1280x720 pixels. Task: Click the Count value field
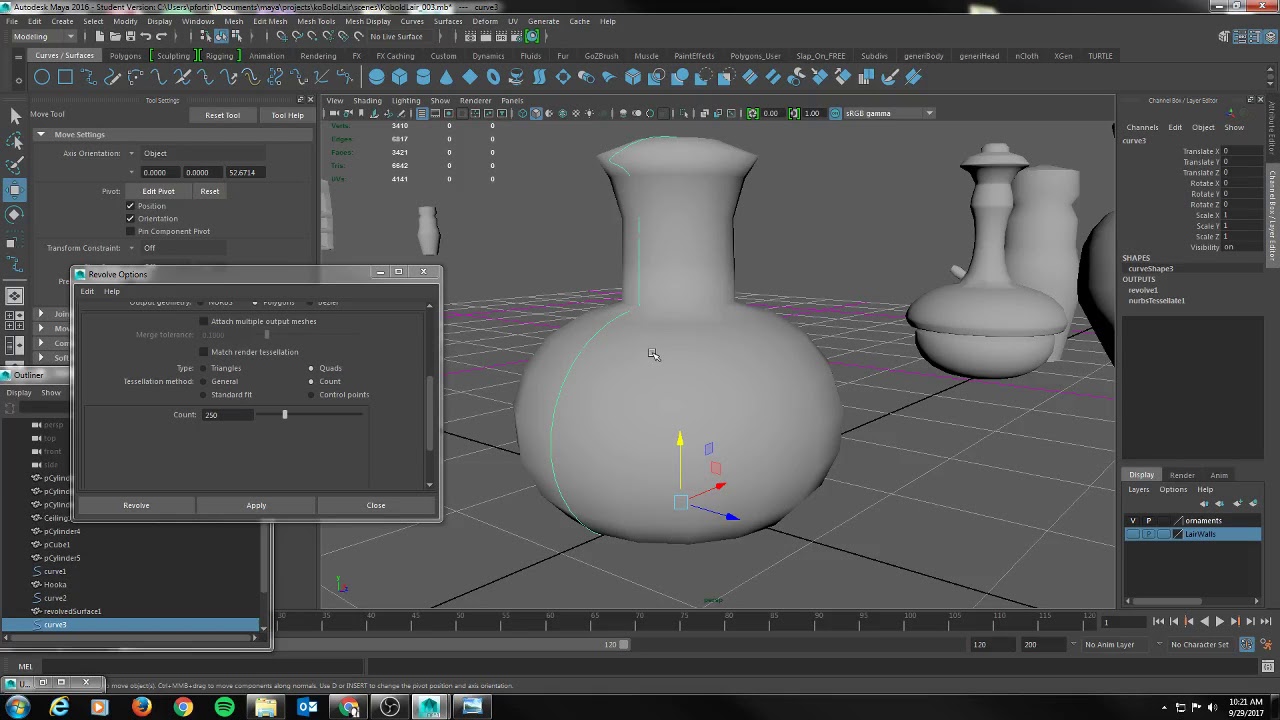(x=227, y=415)
